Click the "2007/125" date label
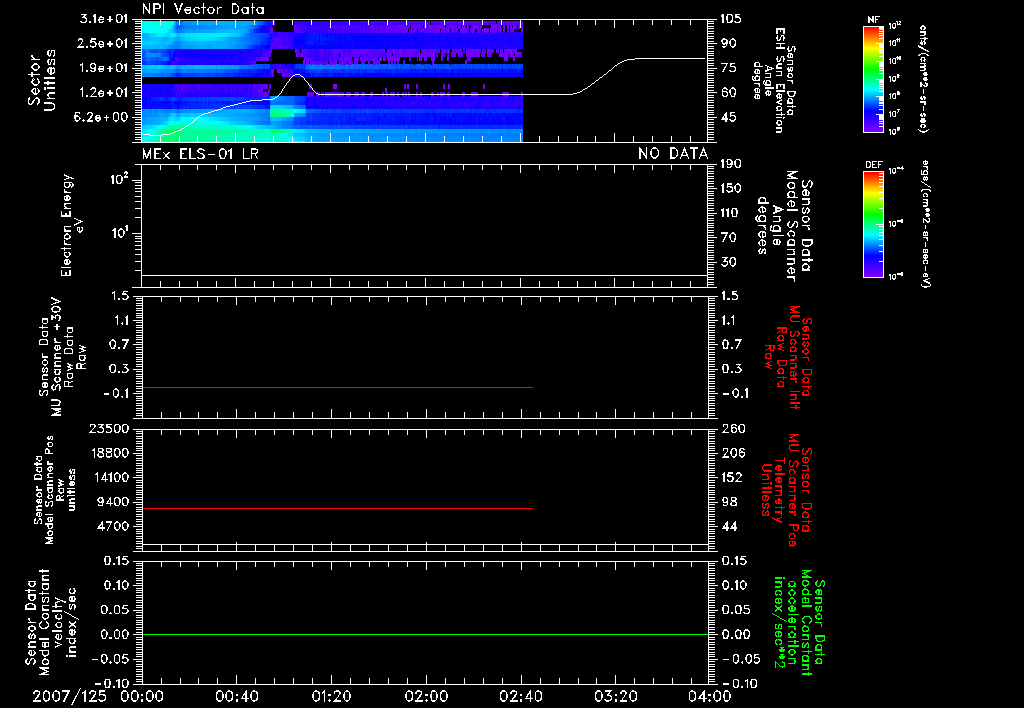The height and width of the screenshot is (708, 1024). click(x=69, y=696)
